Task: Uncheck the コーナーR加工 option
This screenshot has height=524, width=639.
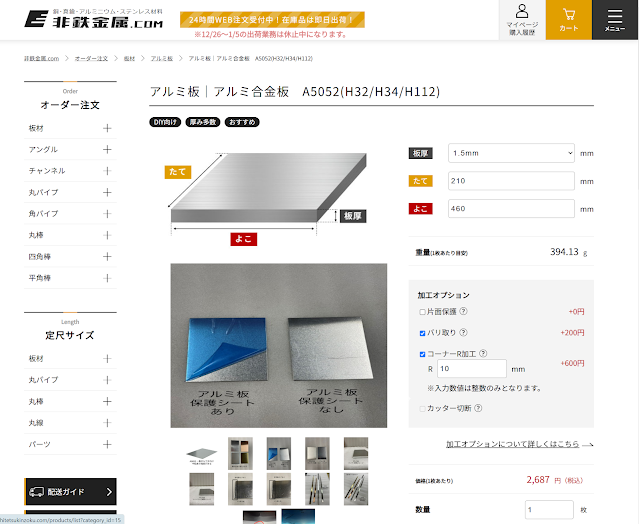Action: pyautogui.click(x=422, y=354)
